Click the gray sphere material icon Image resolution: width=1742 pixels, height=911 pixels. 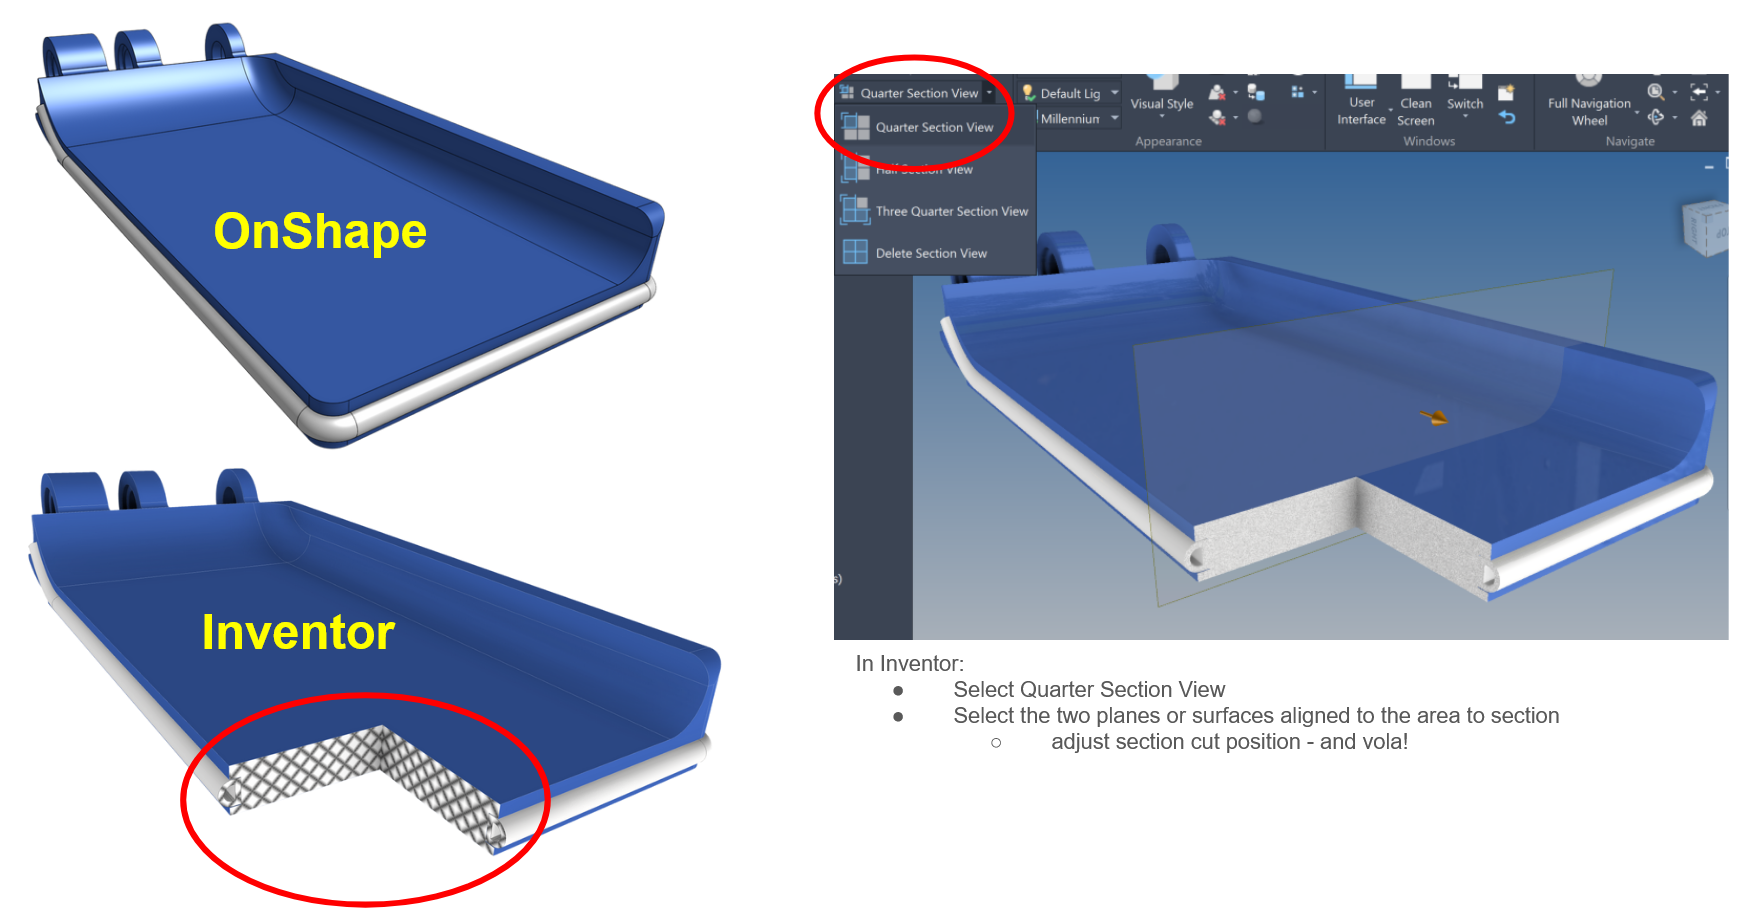1254,116
